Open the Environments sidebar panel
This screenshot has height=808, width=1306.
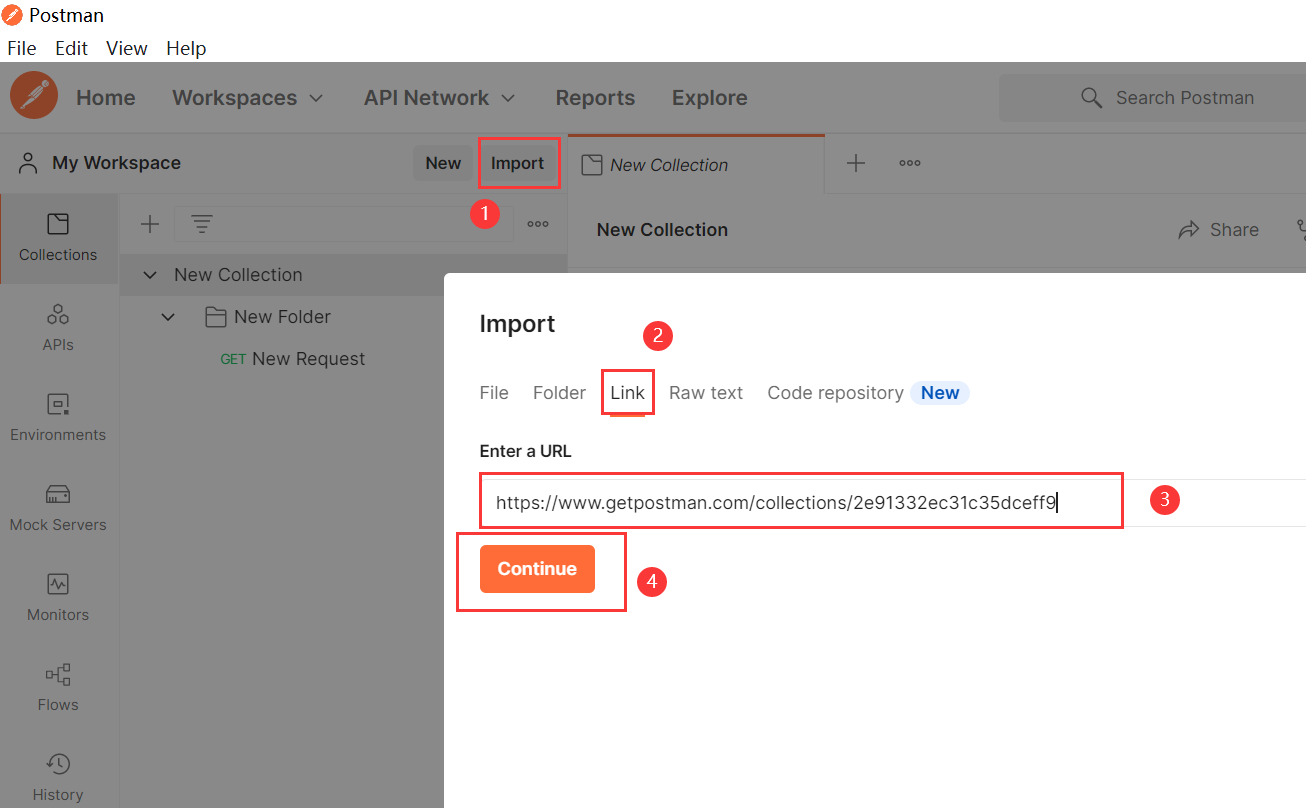(x=58, y=418)
